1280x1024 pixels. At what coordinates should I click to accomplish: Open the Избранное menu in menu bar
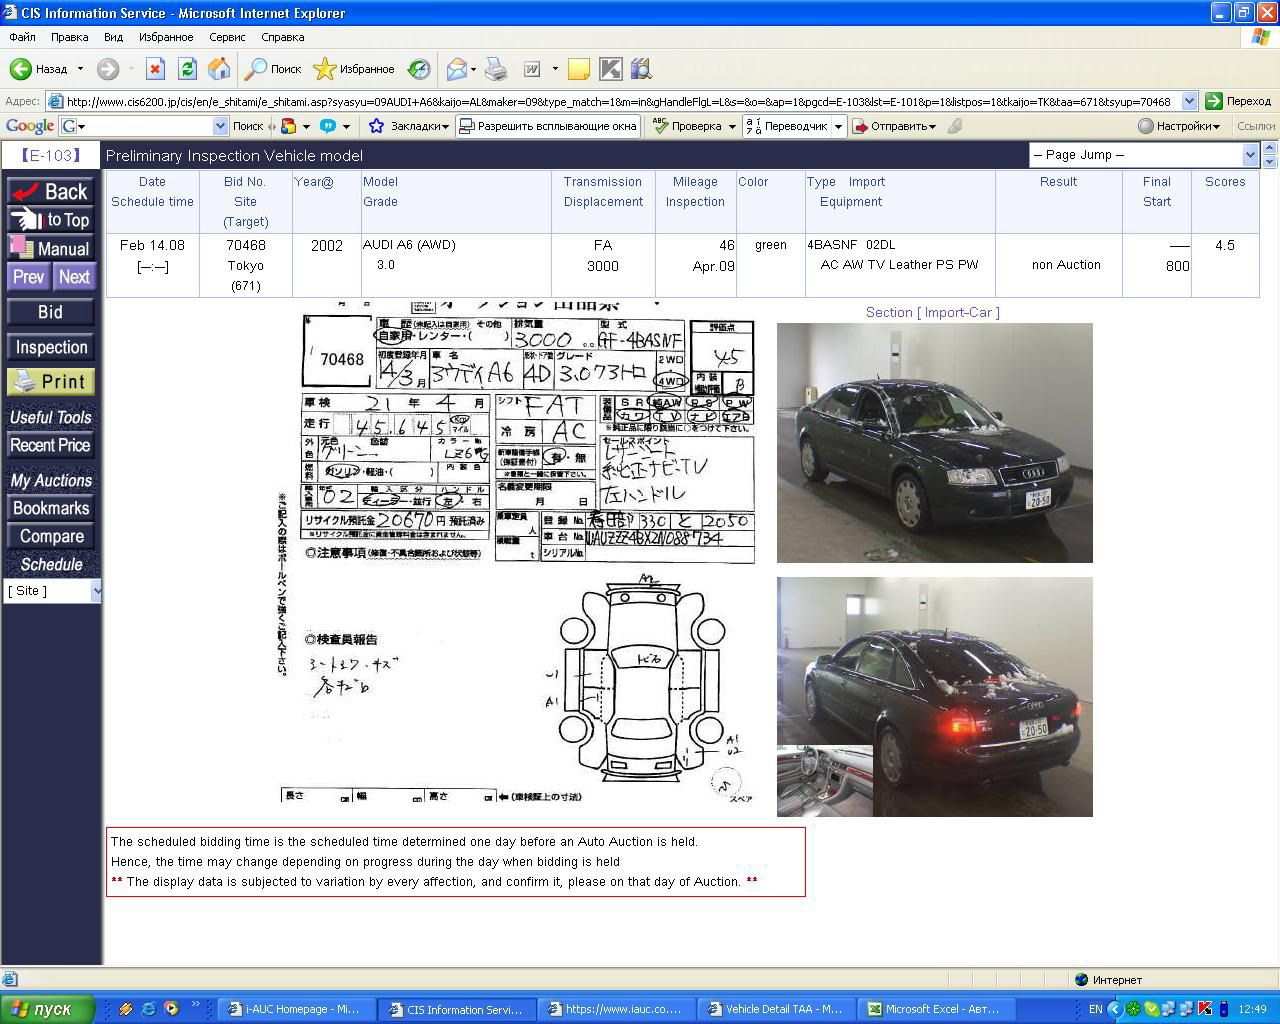pos(166,37)
